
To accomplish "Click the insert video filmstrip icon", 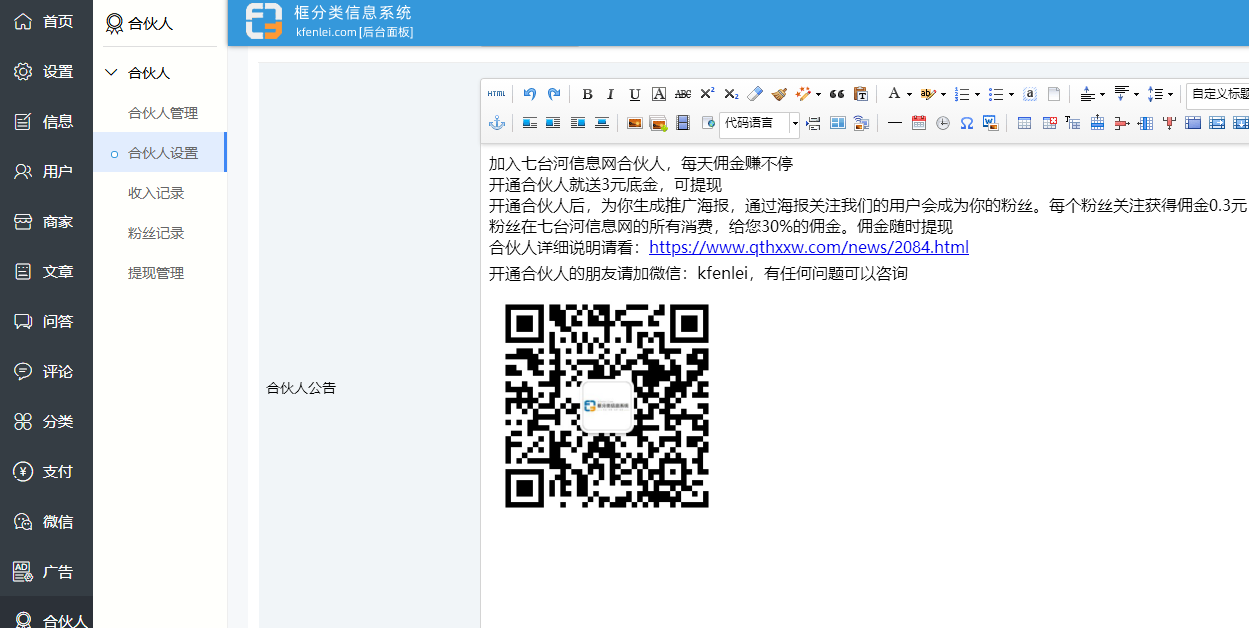I will point(683,123).
